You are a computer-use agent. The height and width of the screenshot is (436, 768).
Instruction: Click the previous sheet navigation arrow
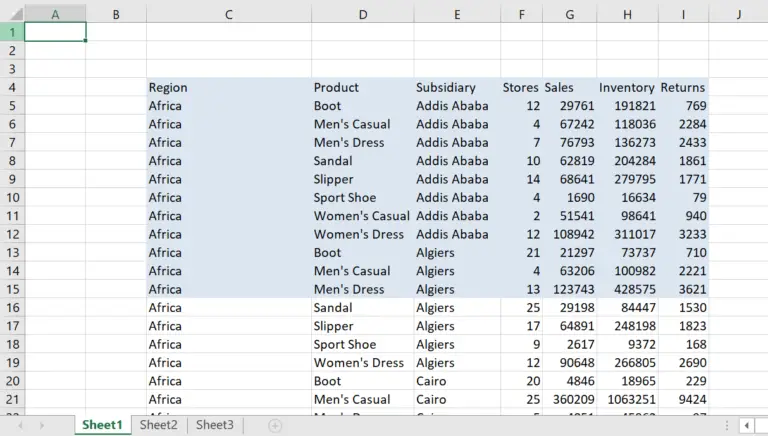point(17,426)
